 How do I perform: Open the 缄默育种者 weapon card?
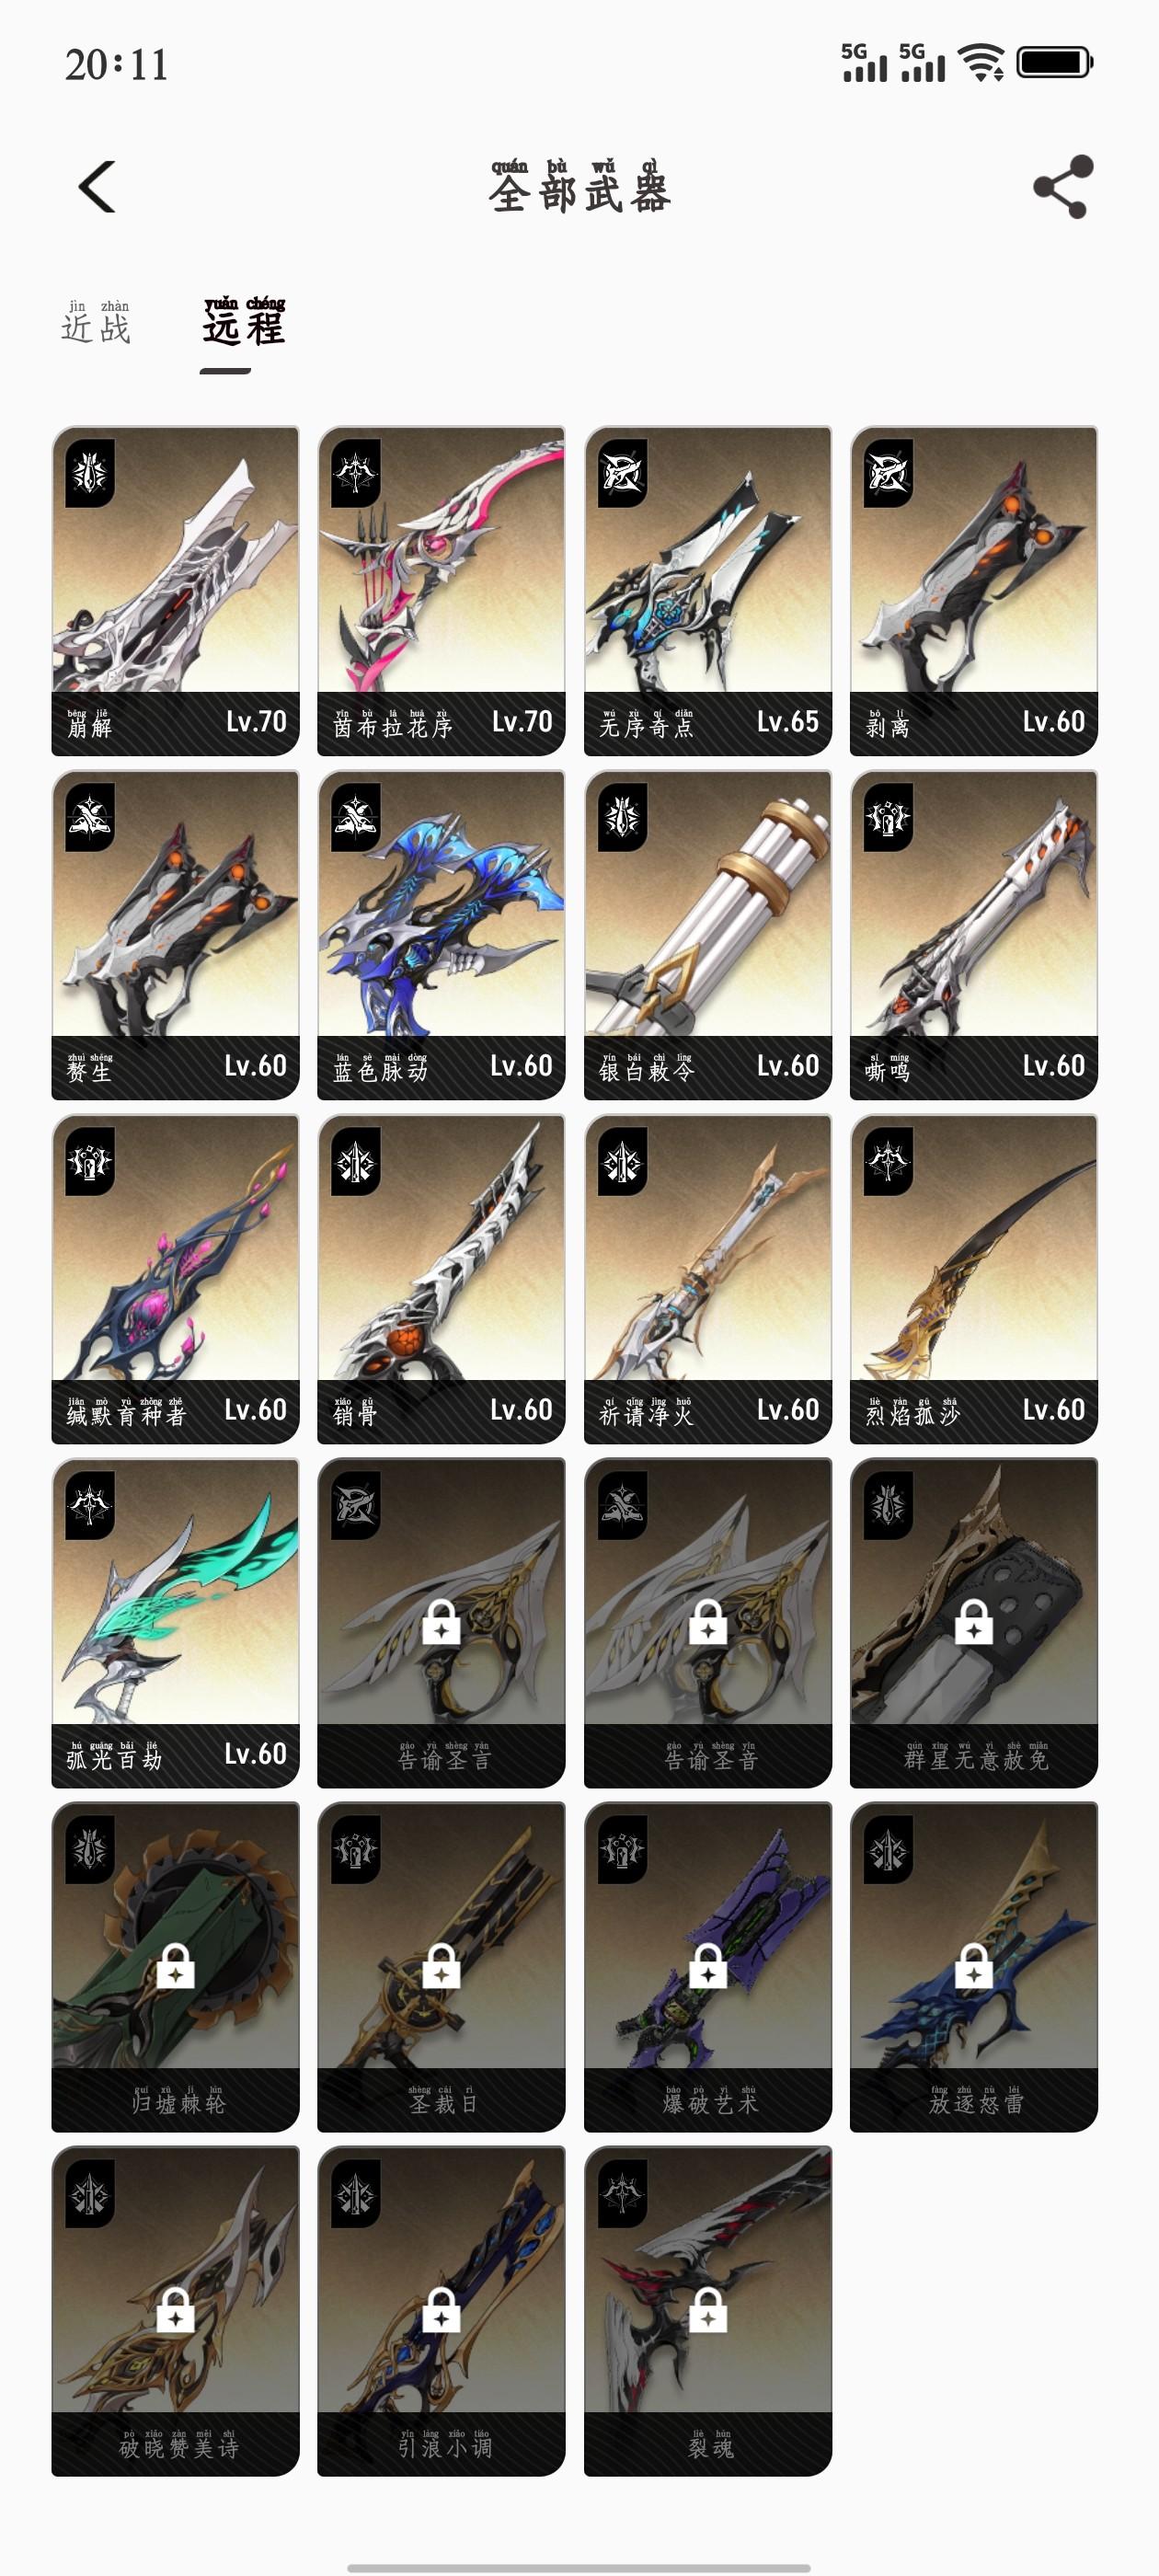175,1278
